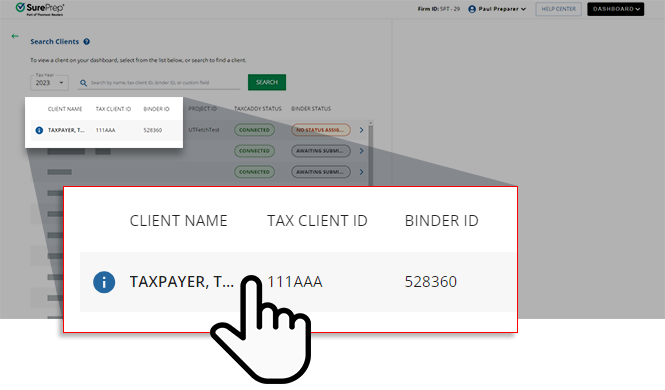
Task: Open the chevron on the UTFetchTest row
Action: click(361, 130)
